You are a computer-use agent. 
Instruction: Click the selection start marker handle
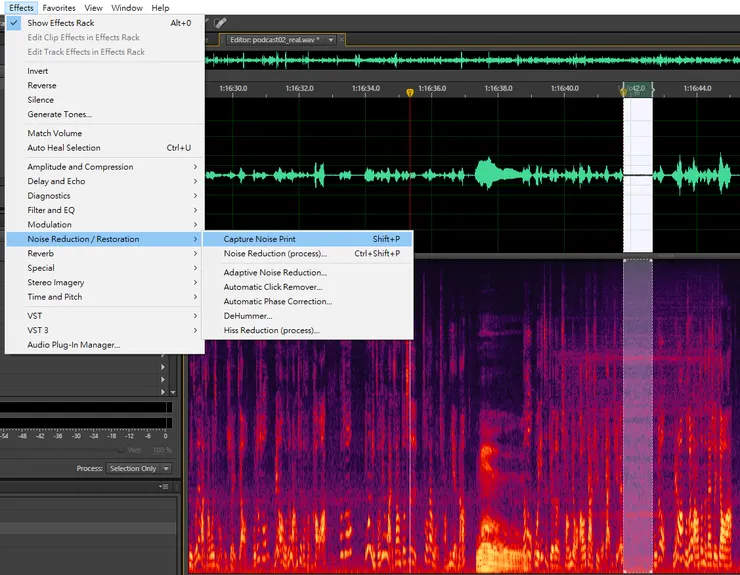(x=624, y=90)
